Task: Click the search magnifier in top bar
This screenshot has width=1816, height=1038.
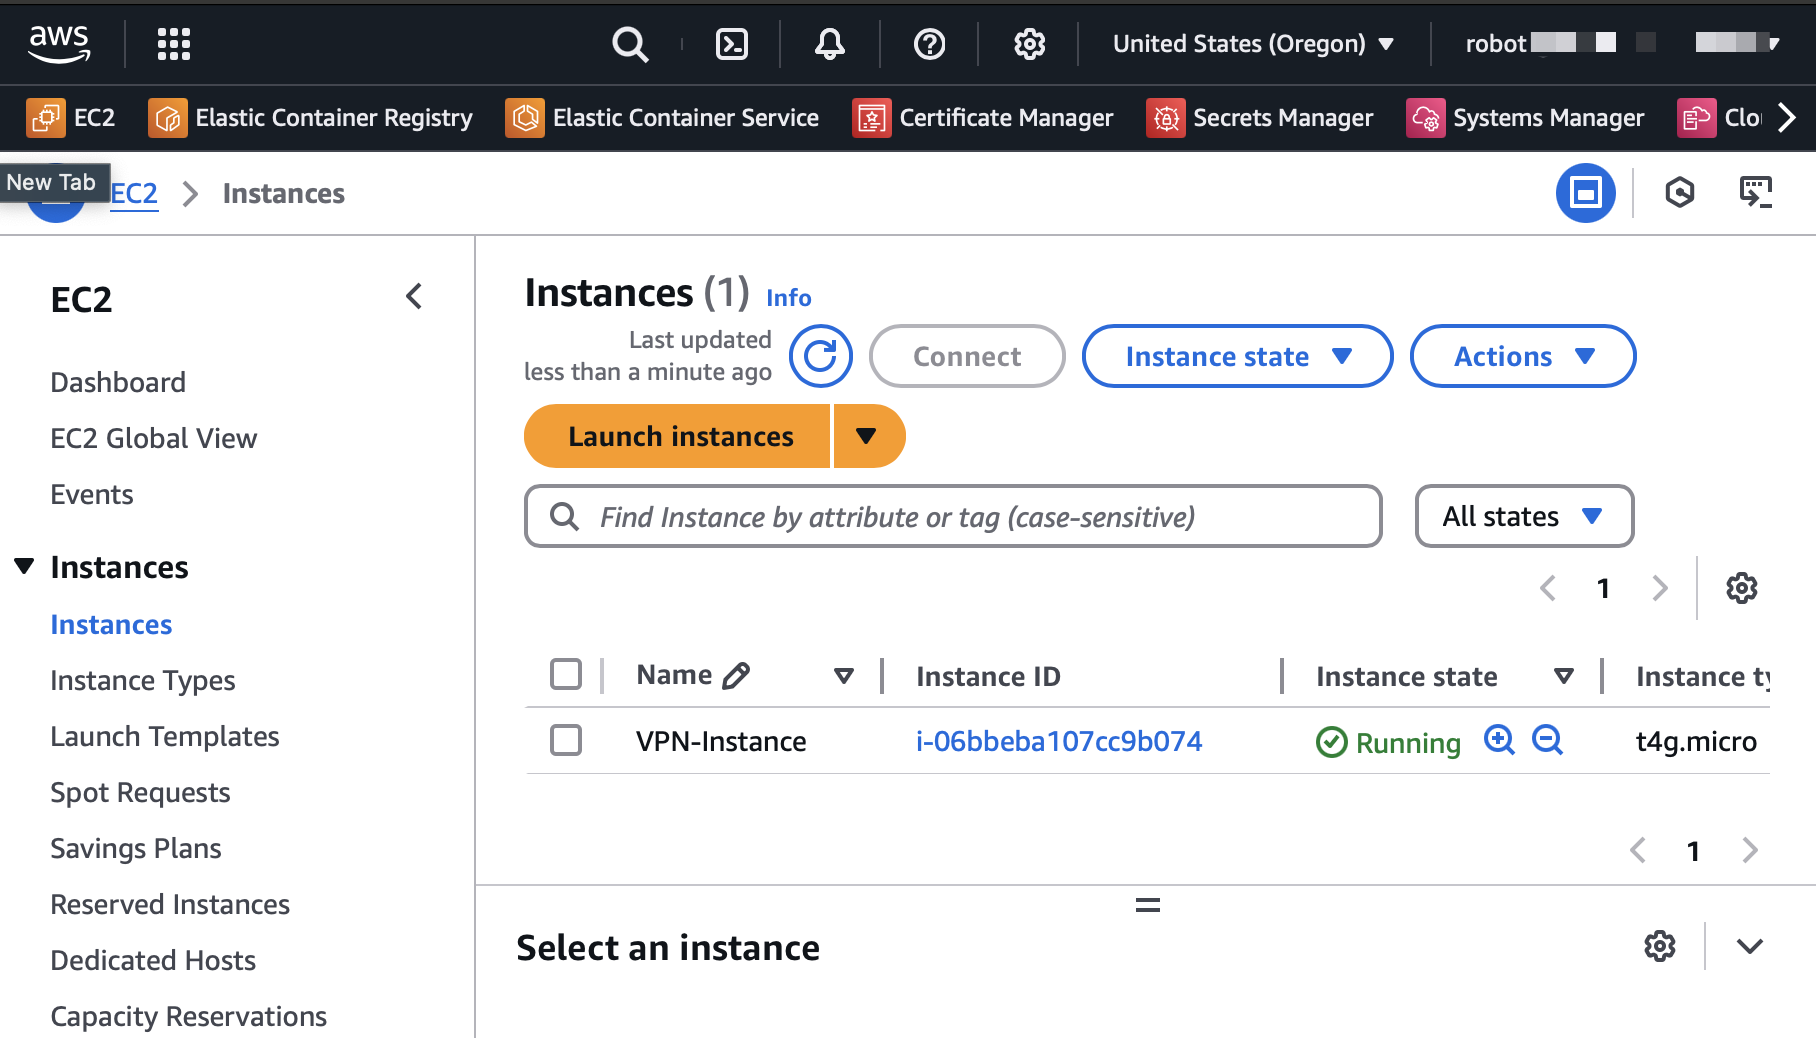Action: point(630,43)
